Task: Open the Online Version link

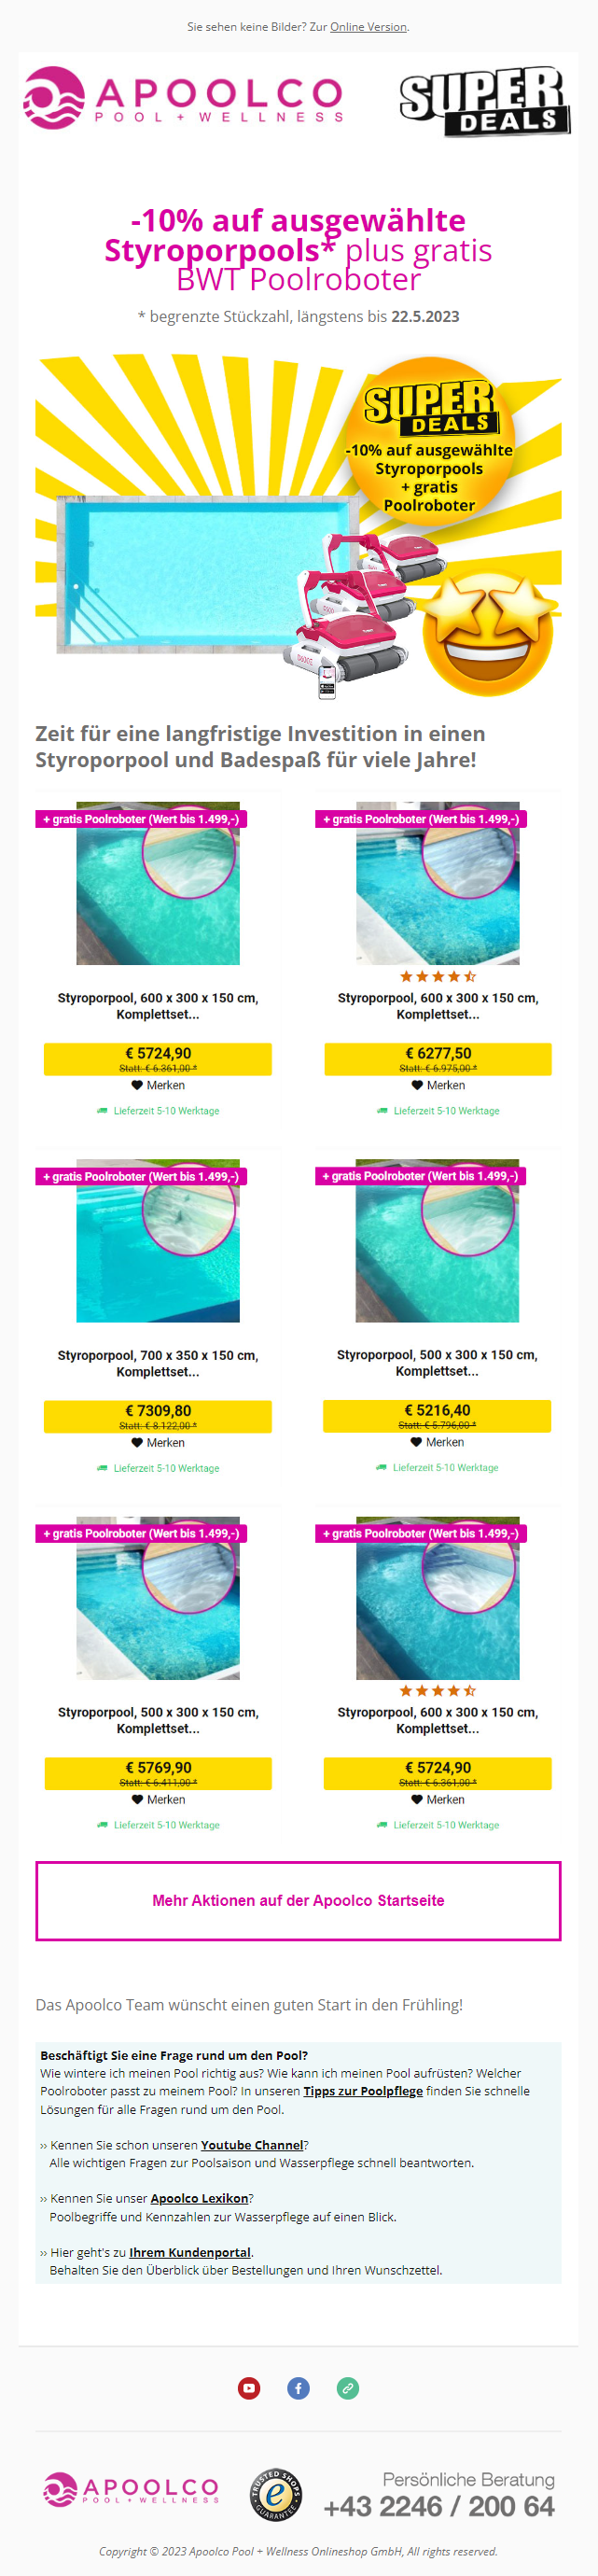Action: click(x=368, y=27)
